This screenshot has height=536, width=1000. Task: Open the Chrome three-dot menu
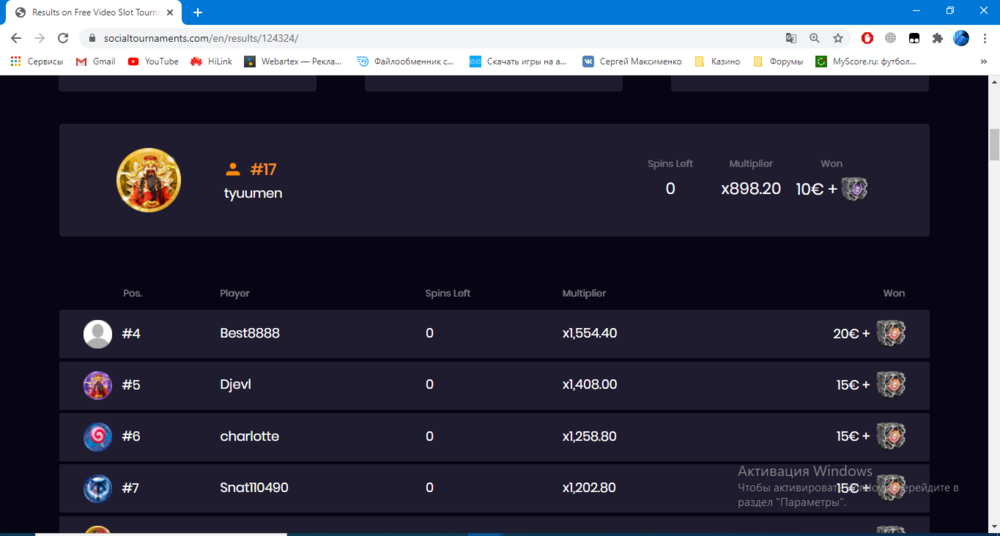(984, 38)
